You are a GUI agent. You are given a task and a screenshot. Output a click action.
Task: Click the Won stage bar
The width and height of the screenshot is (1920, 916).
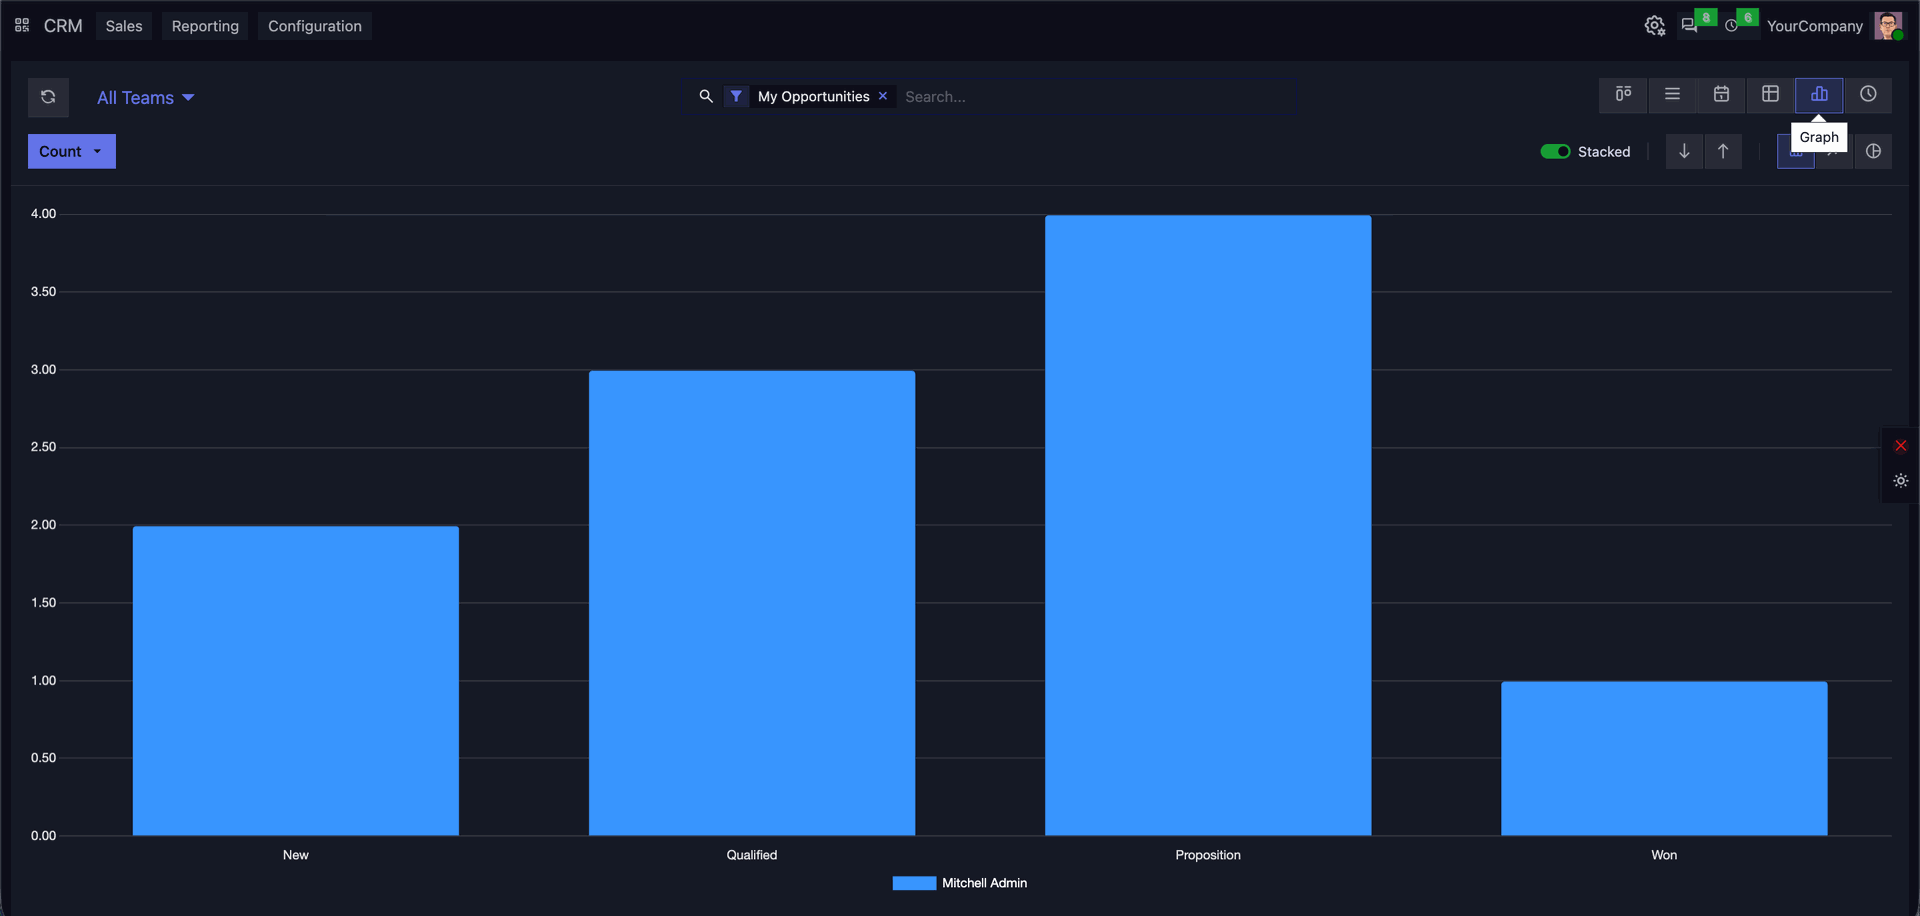pyautogui.click(x=1664, y=759)
